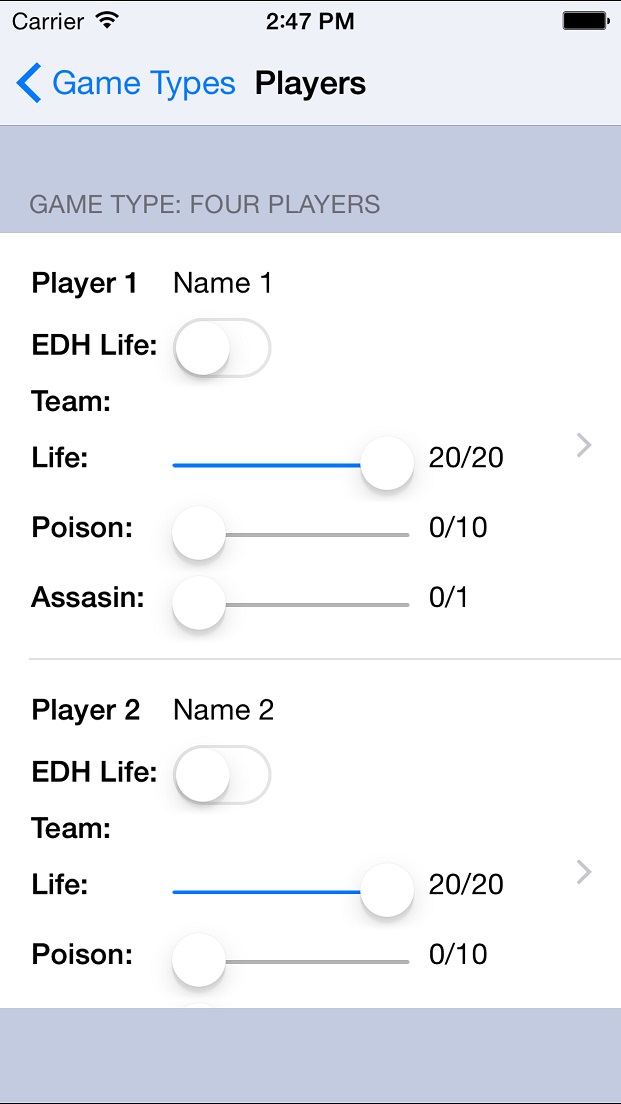
Task: Tap the battery icon in status bar
Action: pyautogui.click(x=586, y=21)
